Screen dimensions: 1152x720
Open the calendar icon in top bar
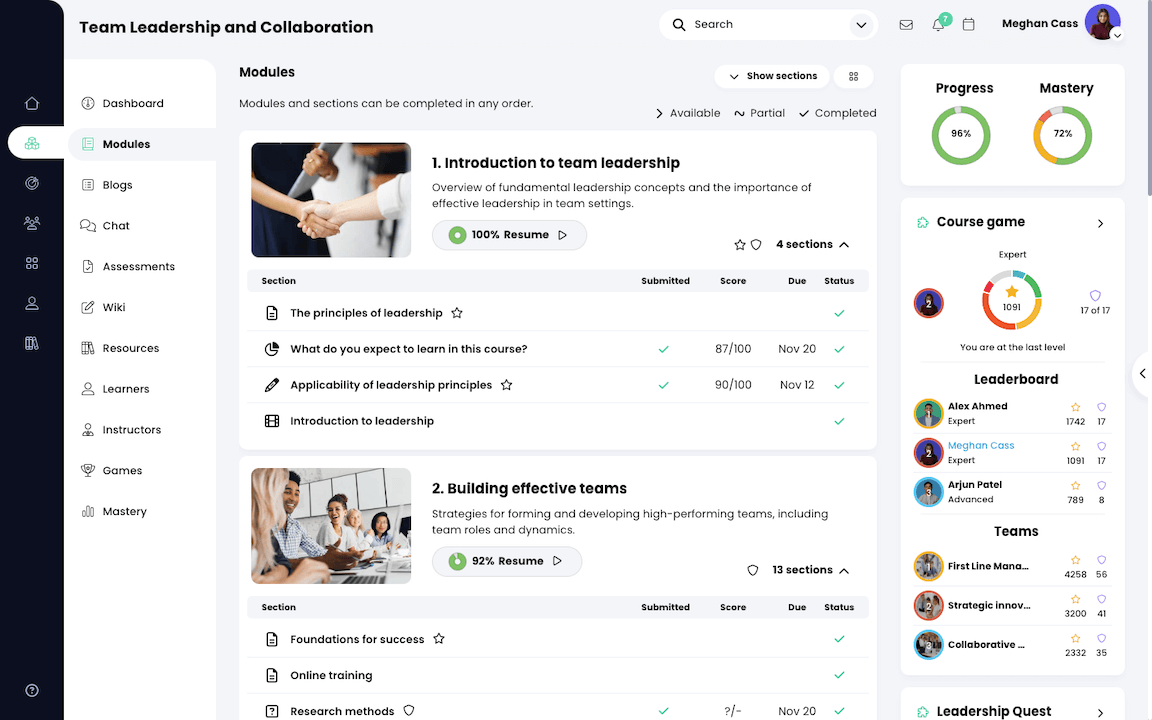[x=968, y=25]
